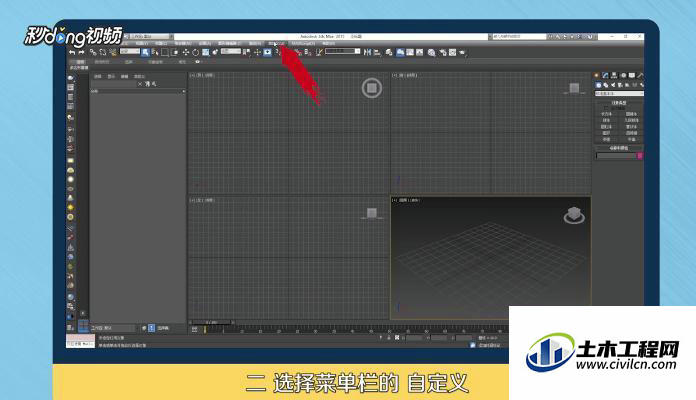Viewport: 696px width, 400px height.
Task: Open the Material Editor icon
Action: click(431, 52)
